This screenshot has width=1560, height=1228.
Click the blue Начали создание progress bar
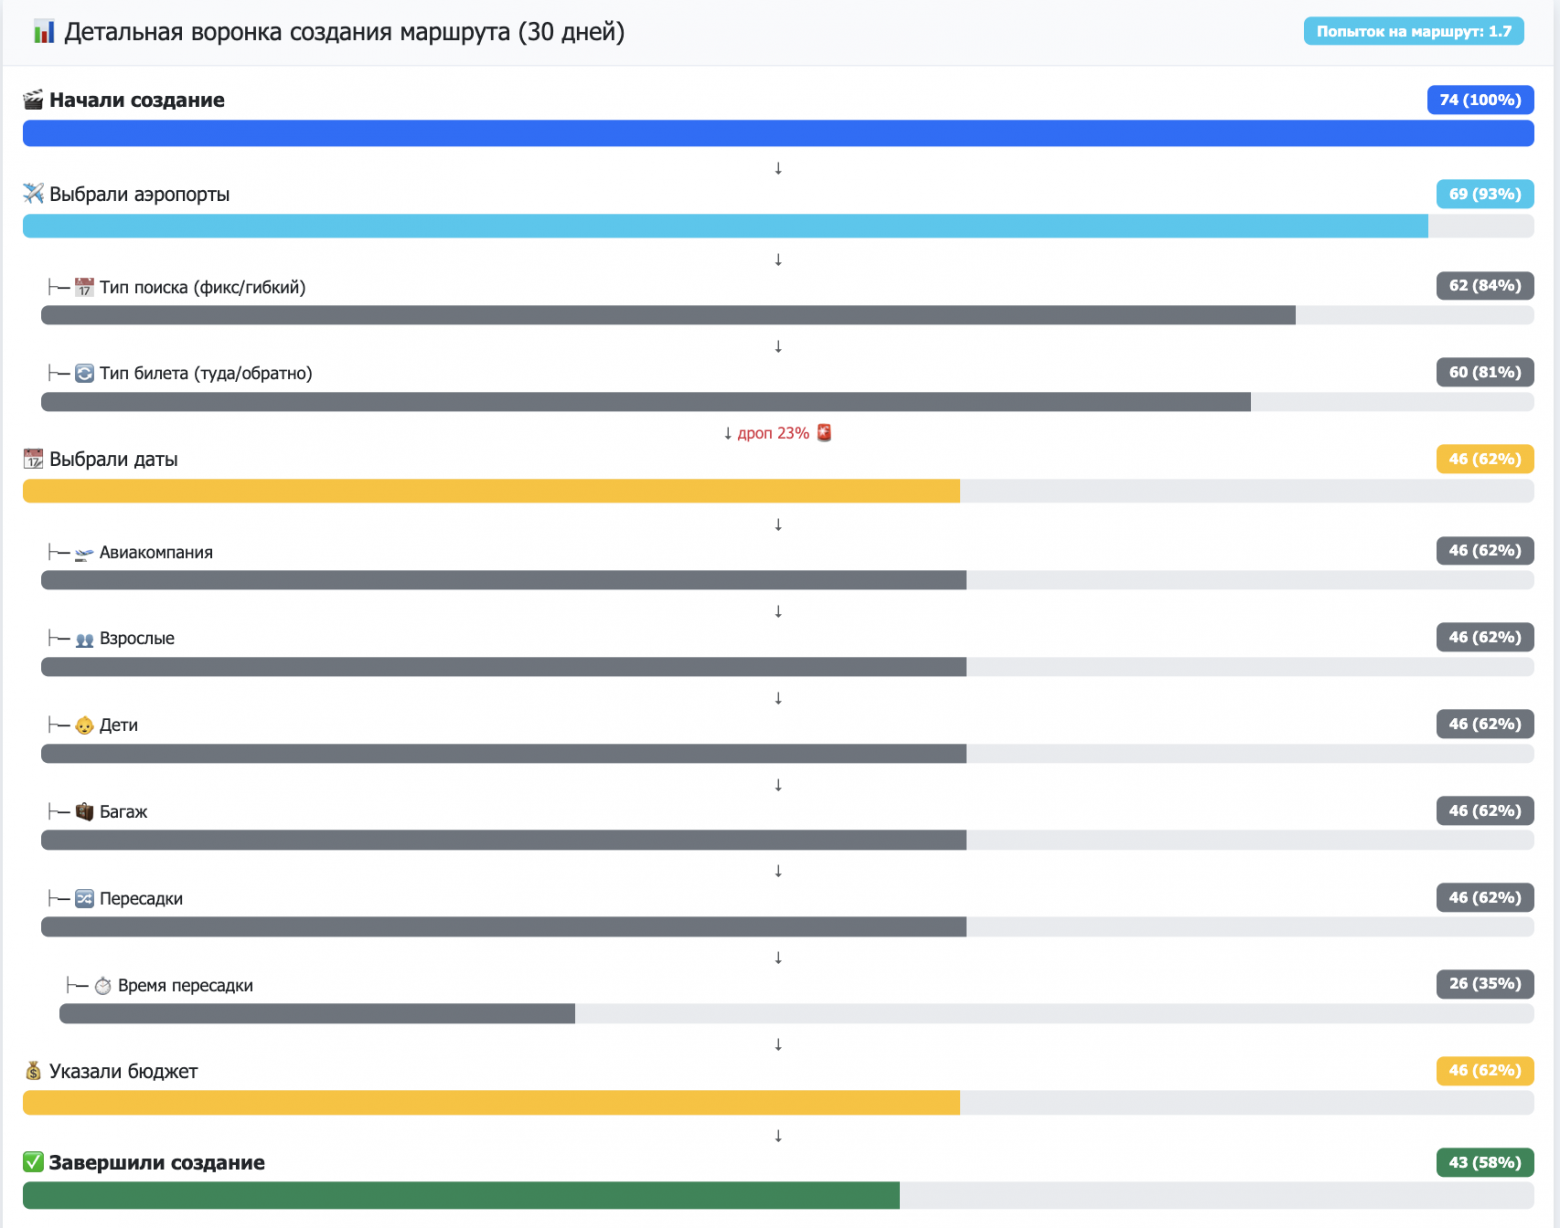(778, 133)
